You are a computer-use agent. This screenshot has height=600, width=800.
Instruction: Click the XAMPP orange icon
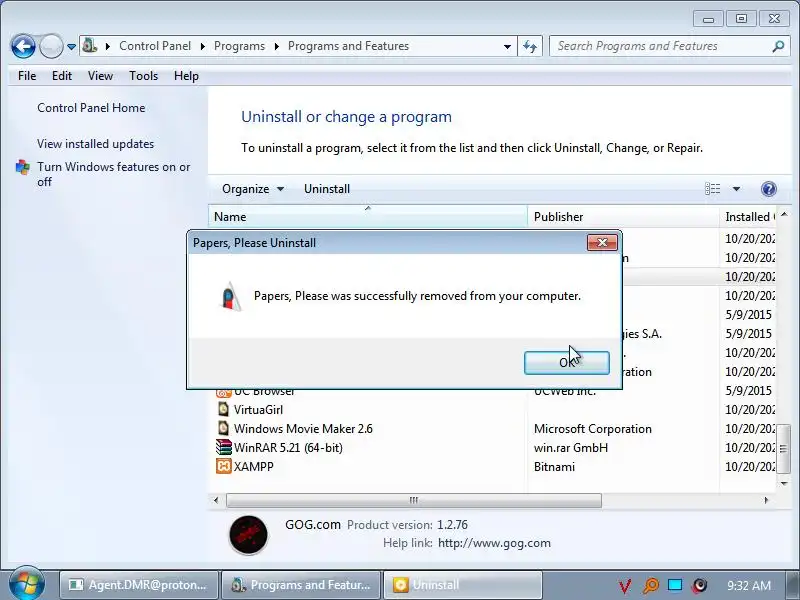coord(223,466)
